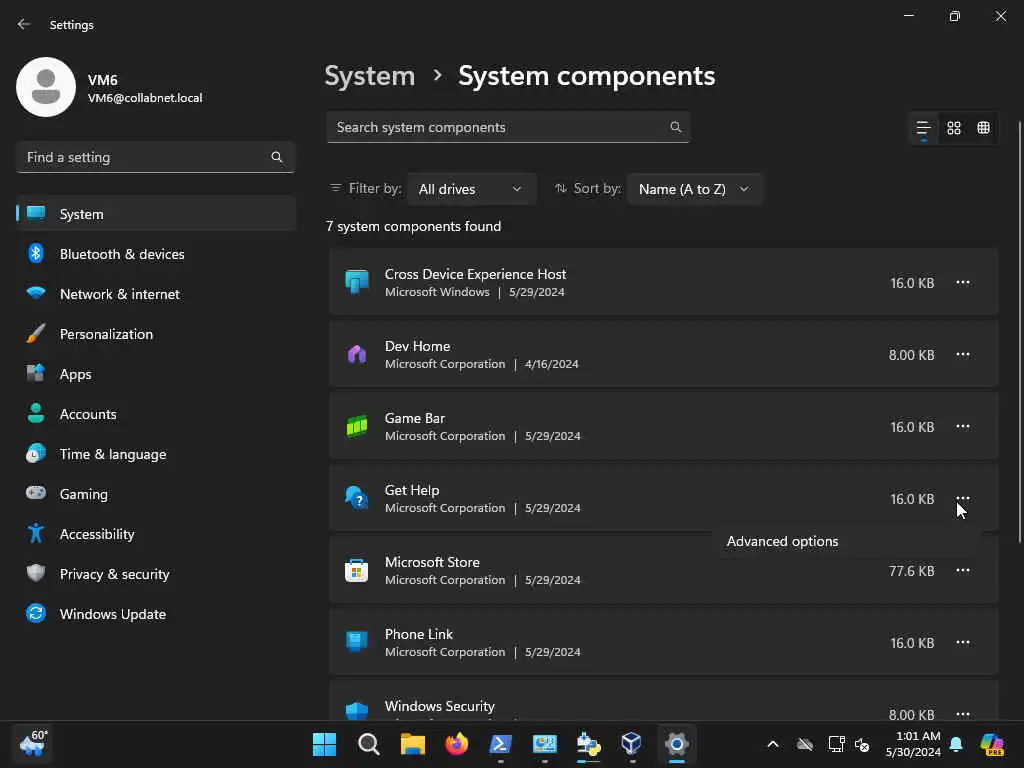Click the VM6 user profile avatar
The height and width of the screenshot is (768, 1024).
pyautogui.click(x=46, y=87)
